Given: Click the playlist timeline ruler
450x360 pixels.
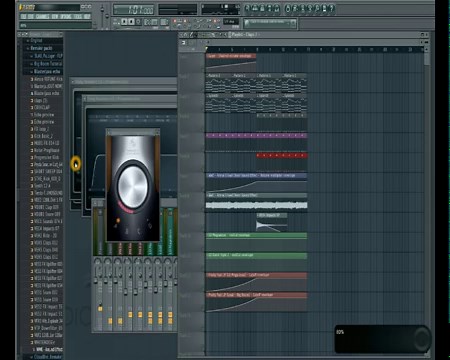Looking at the screenshot, I should tap(315, 50).
